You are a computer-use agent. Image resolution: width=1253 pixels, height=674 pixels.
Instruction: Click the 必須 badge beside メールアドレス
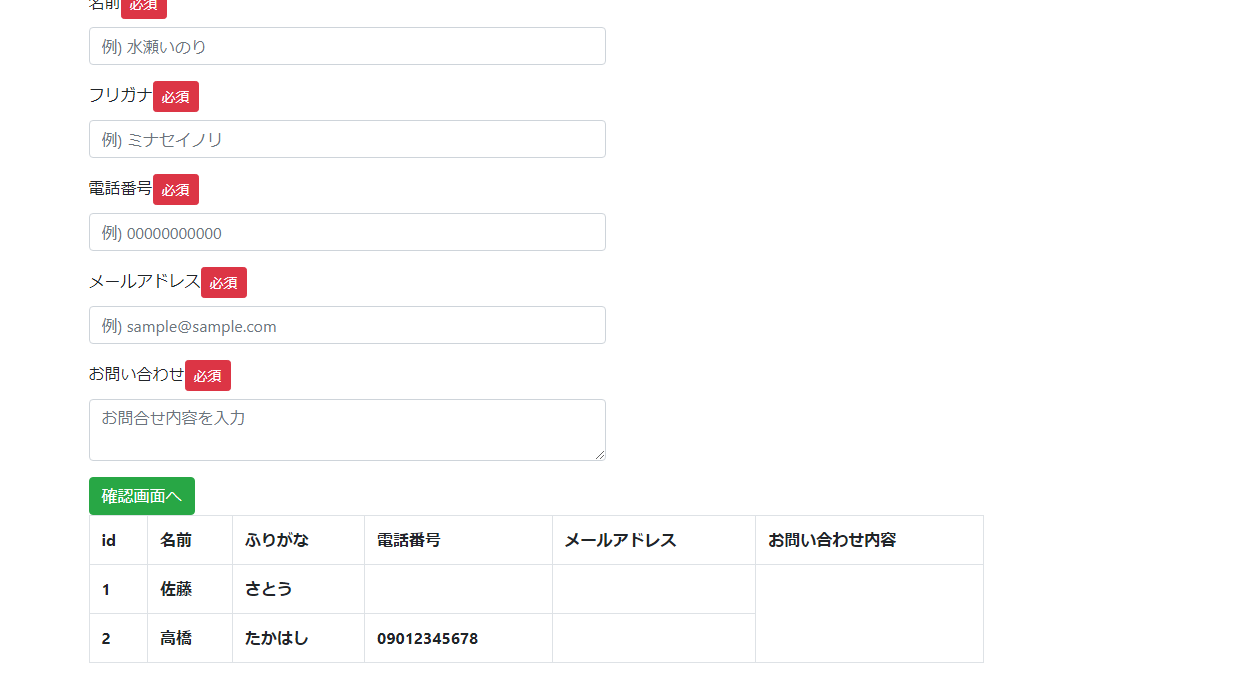click(224, 283)
